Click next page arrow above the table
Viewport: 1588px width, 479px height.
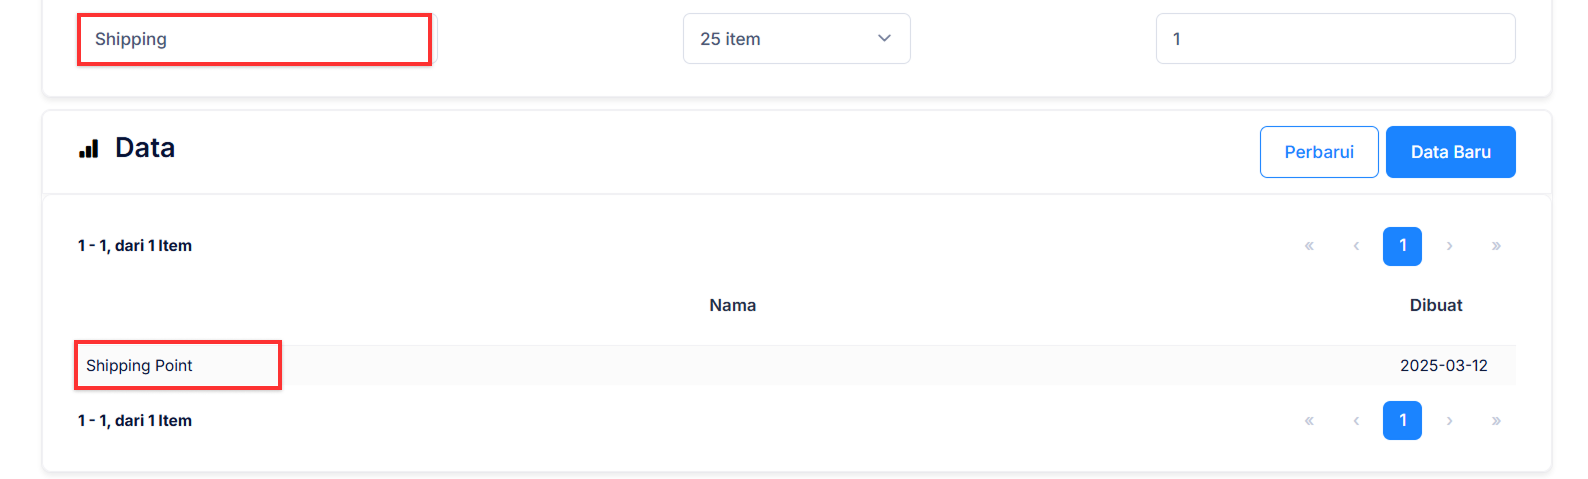[1449, 246]
